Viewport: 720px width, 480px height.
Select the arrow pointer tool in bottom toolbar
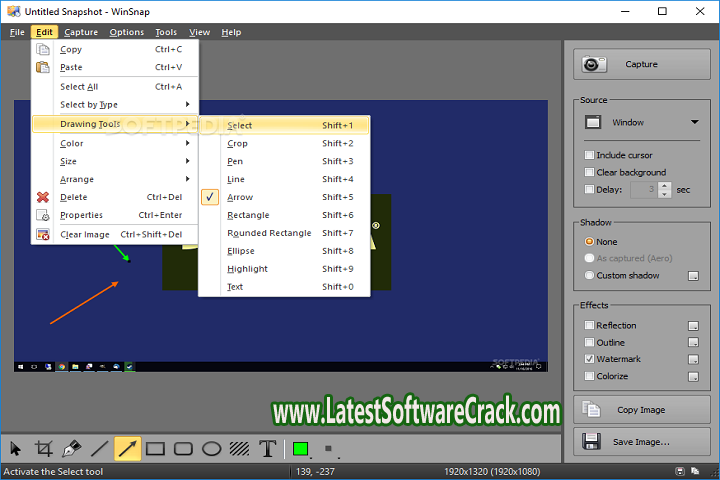[x=16, y=449]
